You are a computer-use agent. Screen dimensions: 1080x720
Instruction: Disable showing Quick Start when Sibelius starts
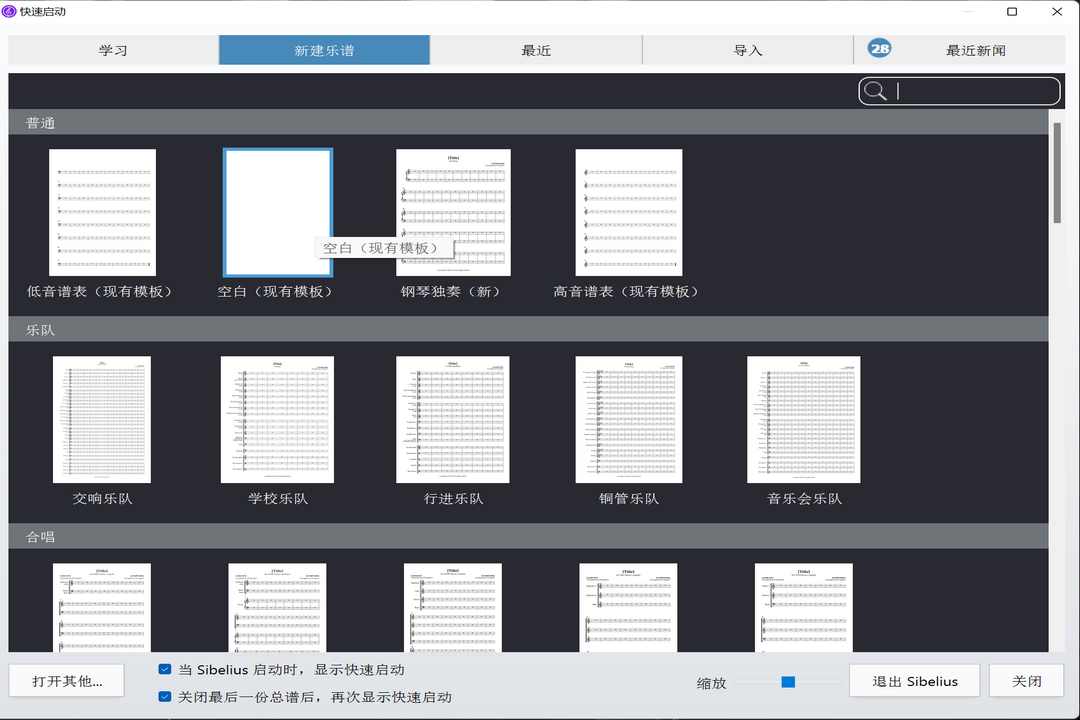click(x=165, y=670)
